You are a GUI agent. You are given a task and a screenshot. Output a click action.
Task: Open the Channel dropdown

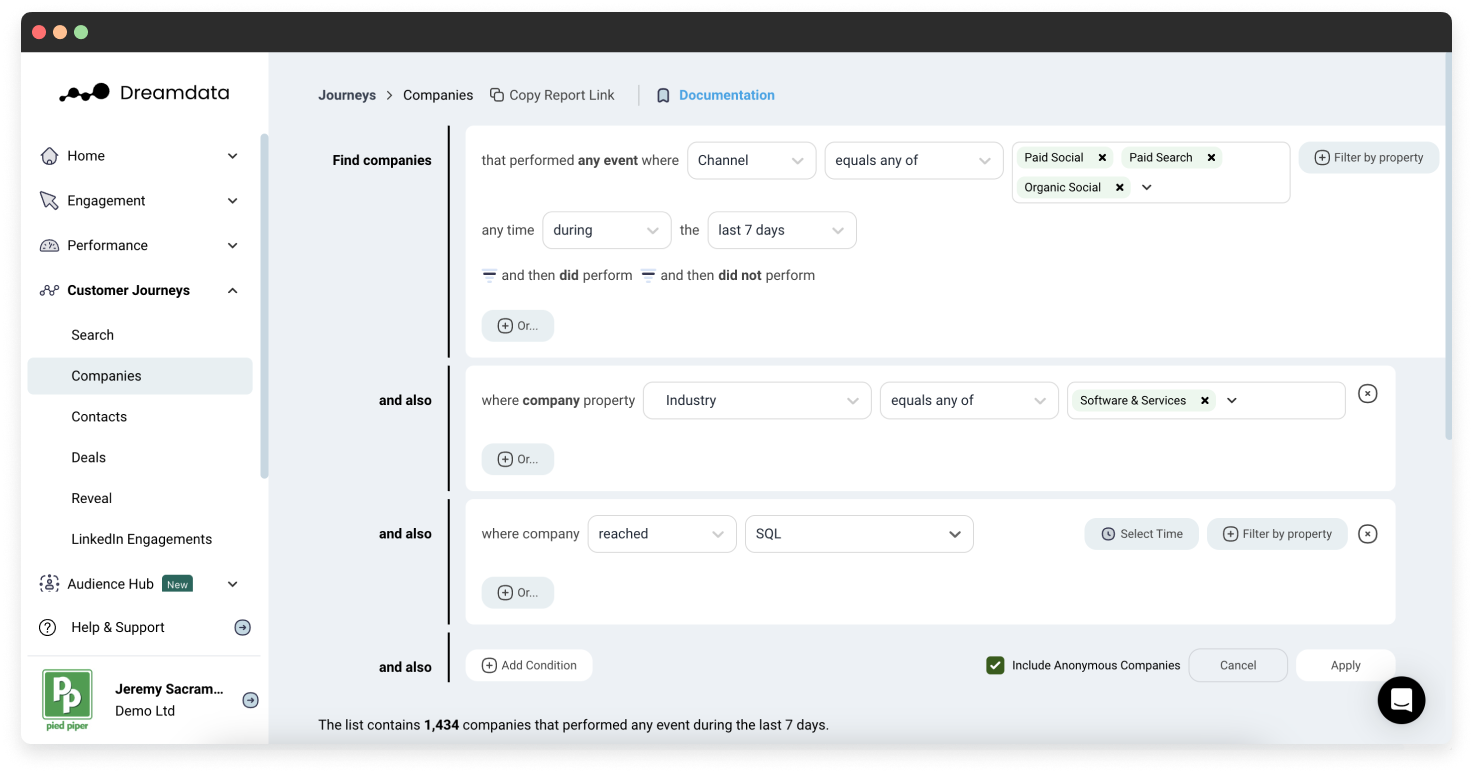pos(751,160)
